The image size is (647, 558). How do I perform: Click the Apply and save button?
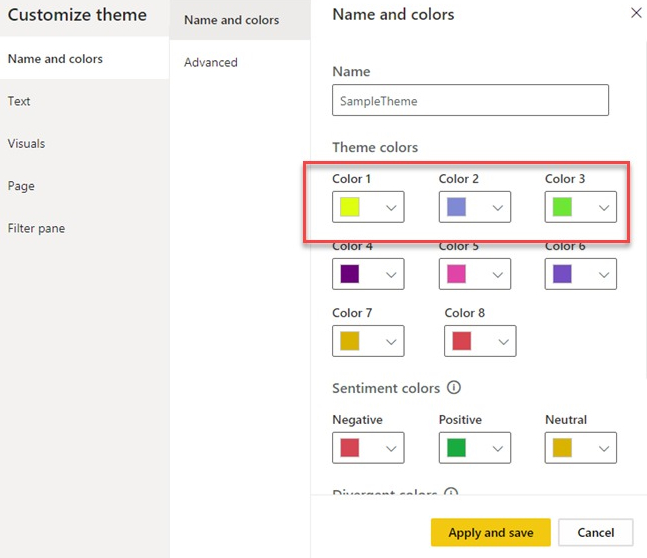[490, 533]
